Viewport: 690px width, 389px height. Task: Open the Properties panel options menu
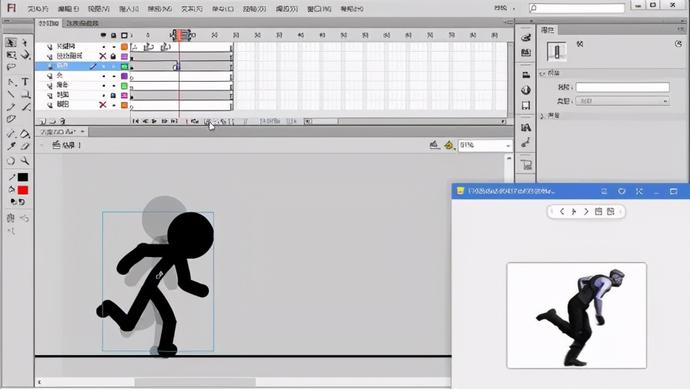click(x=681, y=29)
